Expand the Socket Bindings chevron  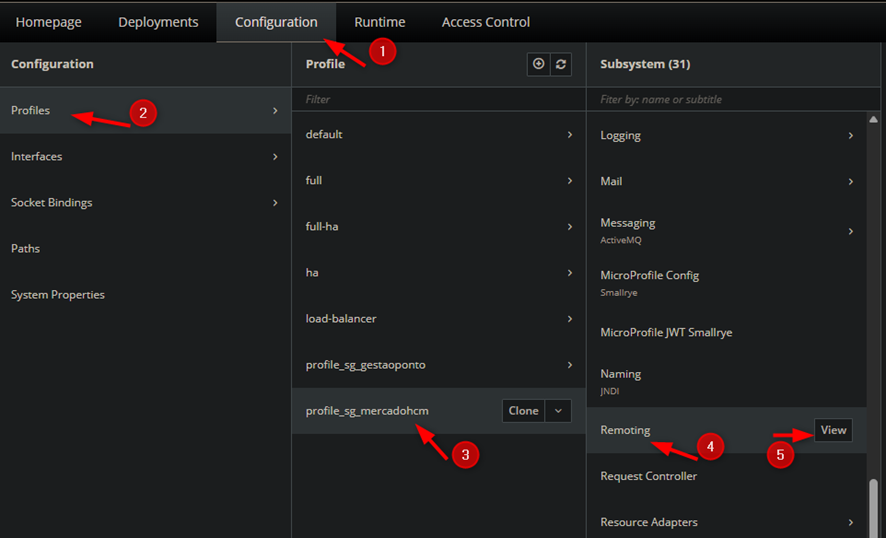click(275, 203)
